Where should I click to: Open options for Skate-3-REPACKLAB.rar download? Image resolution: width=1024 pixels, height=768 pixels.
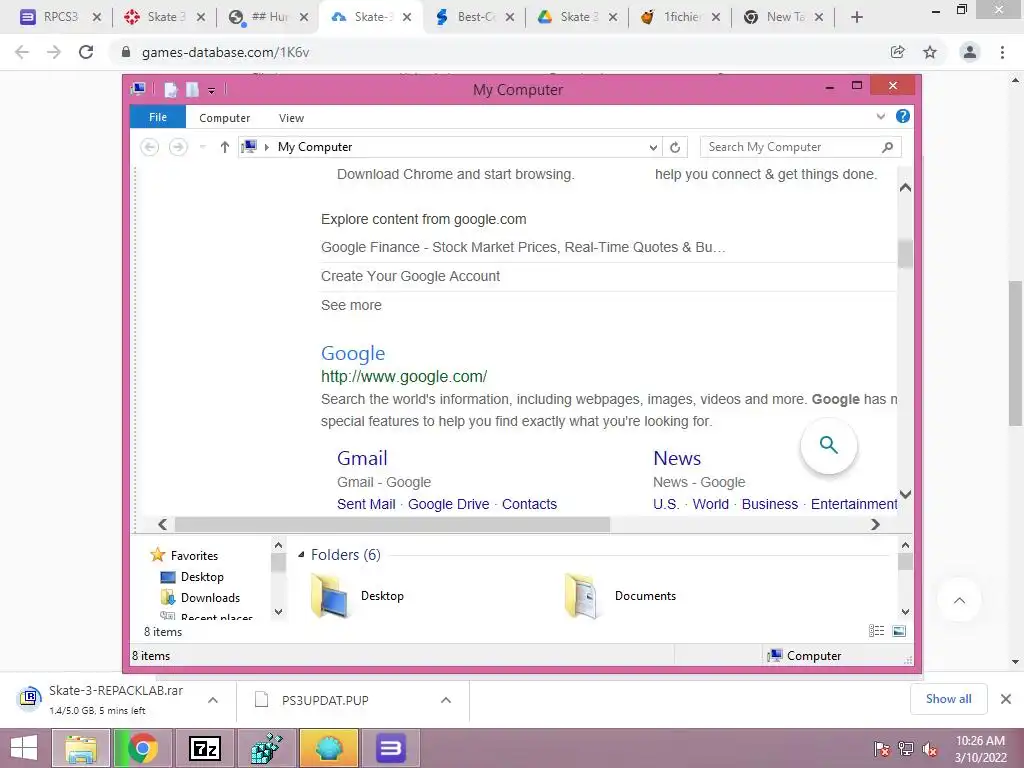pyautogui.click(x=213, y=700)
